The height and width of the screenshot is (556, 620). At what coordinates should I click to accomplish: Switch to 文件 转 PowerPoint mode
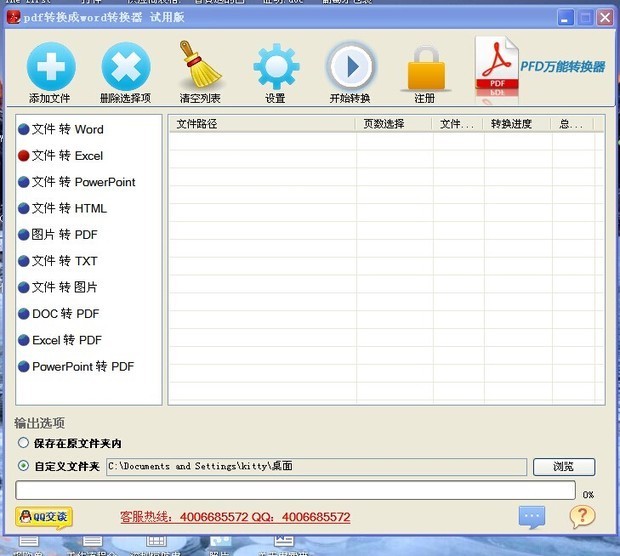pyautogui.click(x=83, y=182)
